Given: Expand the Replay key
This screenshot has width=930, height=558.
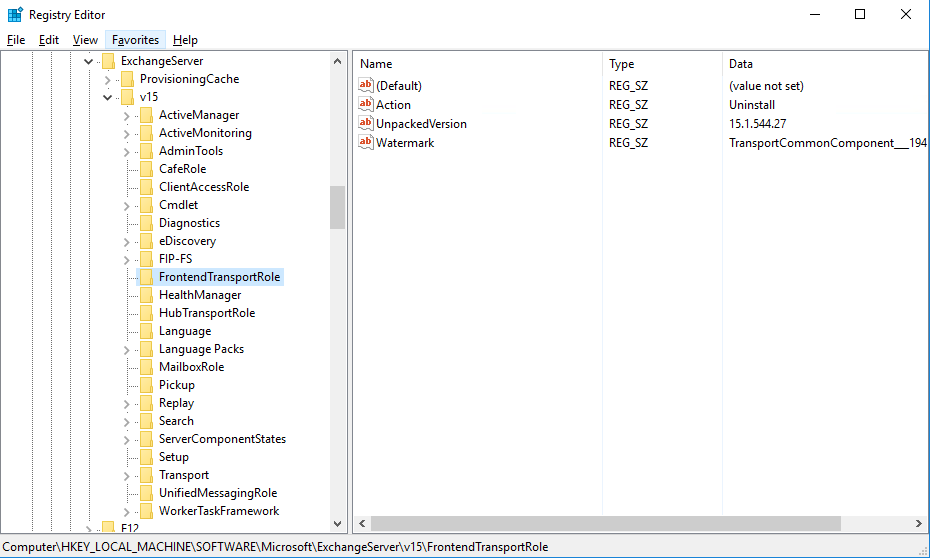Looking at the screenshot, I should tap(126, 403).
